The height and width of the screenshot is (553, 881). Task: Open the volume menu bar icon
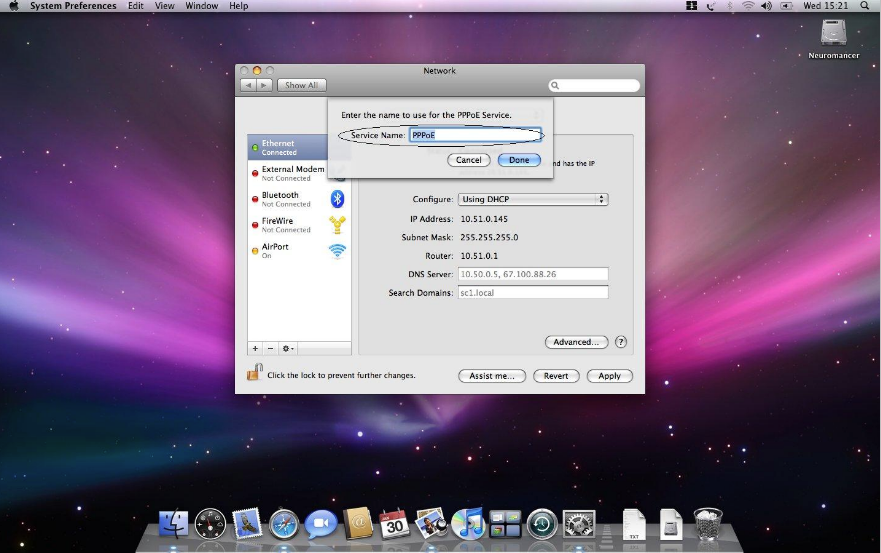766,6
